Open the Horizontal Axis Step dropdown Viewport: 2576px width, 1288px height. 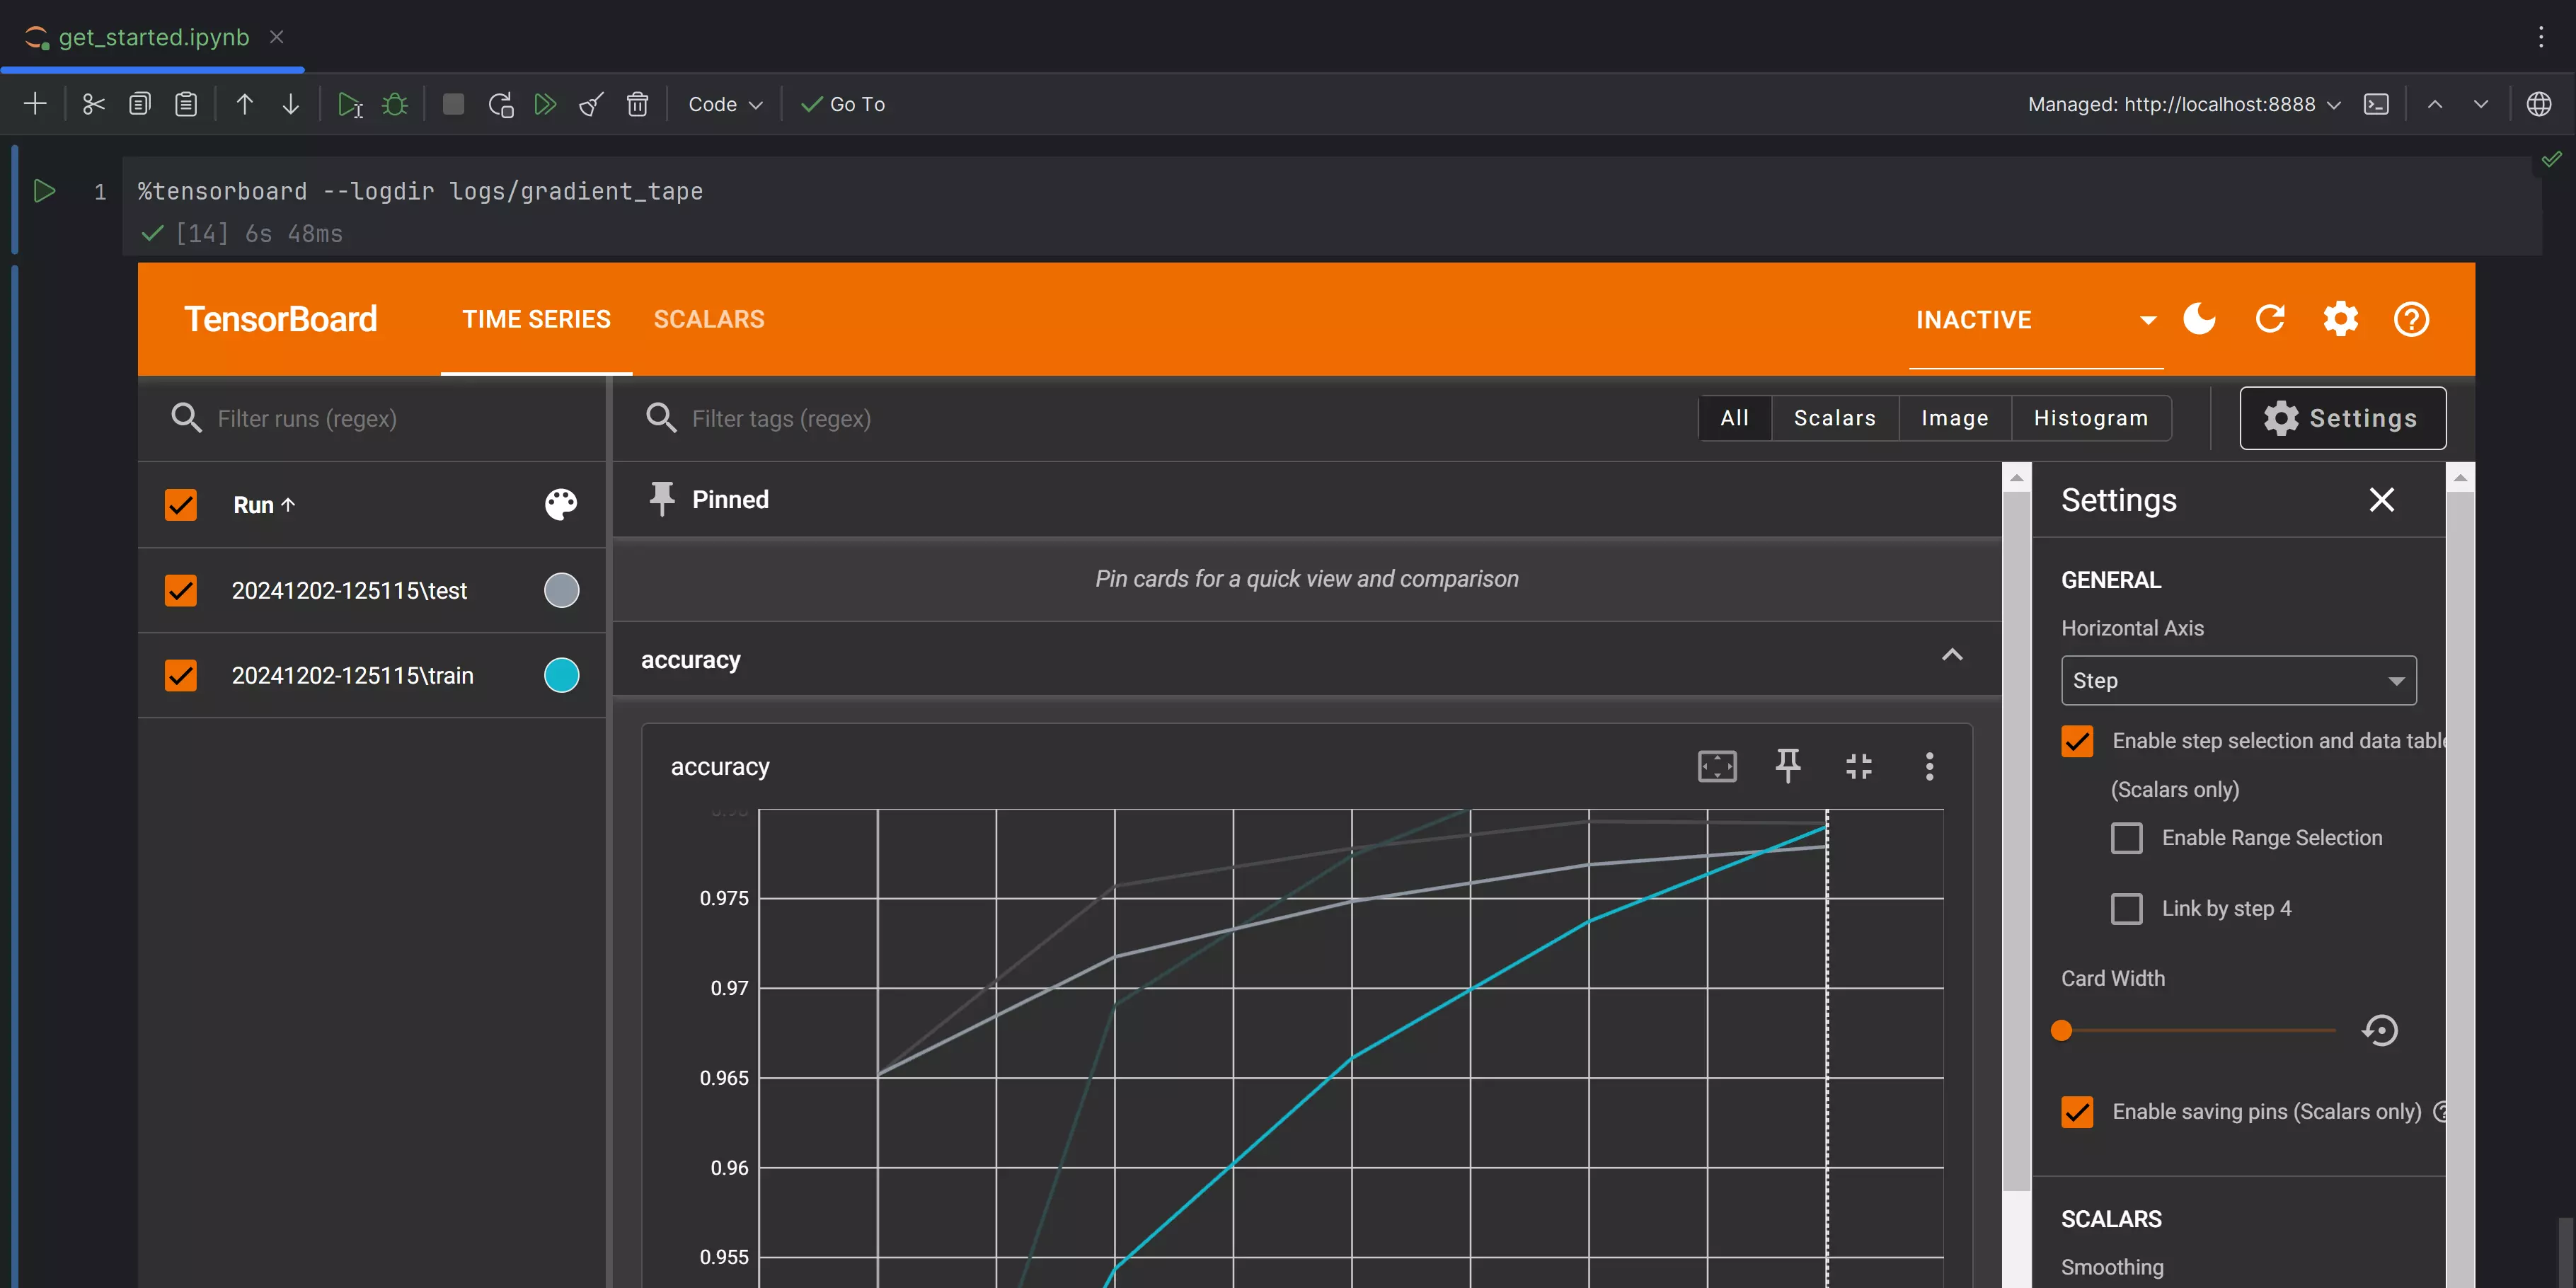pyautogui.click(x=2238, y=681)
